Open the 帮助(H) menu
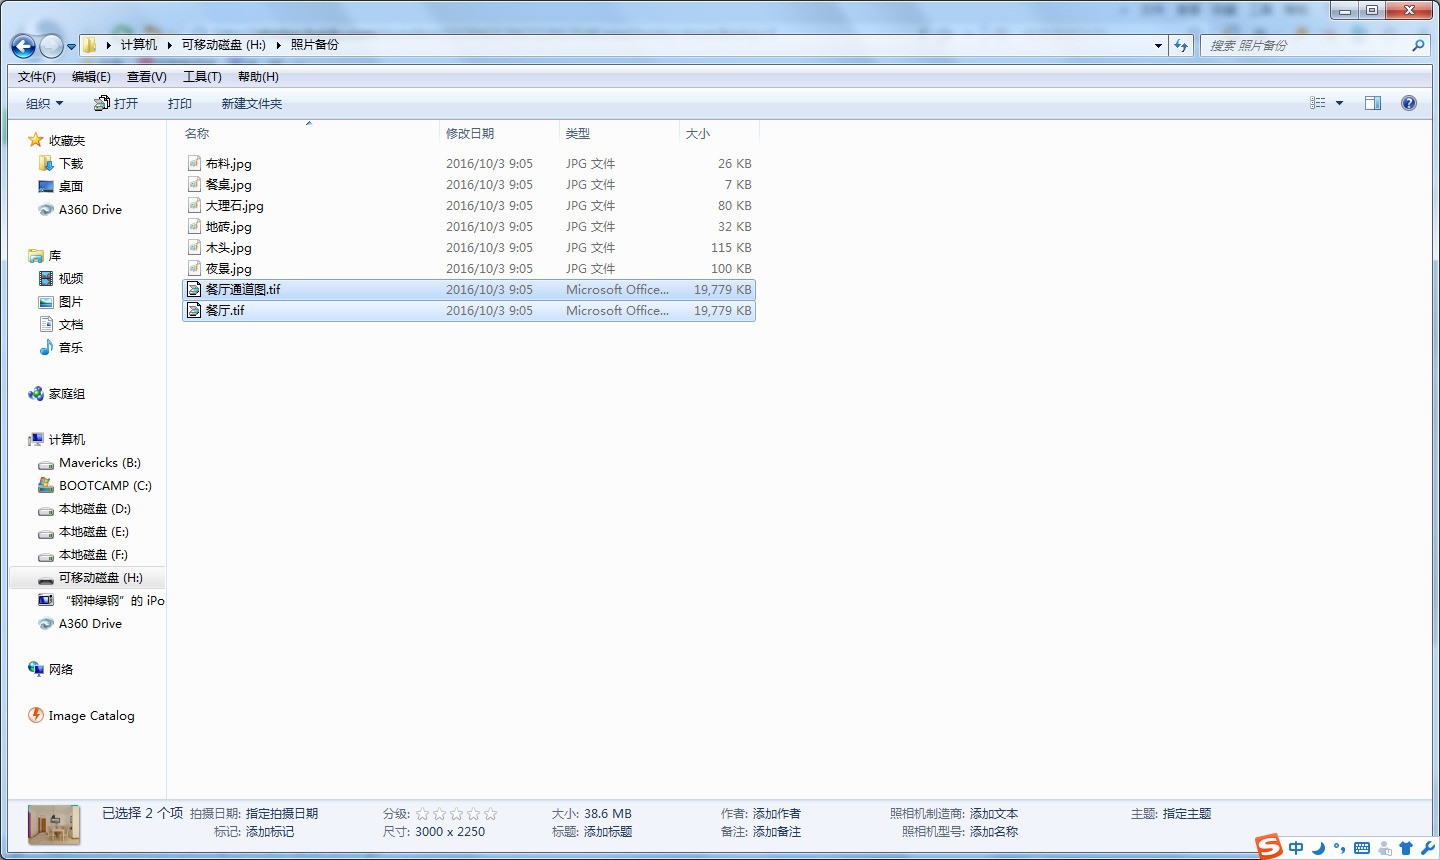Viewport: 1440px width, 860px height. coord(258,77)
